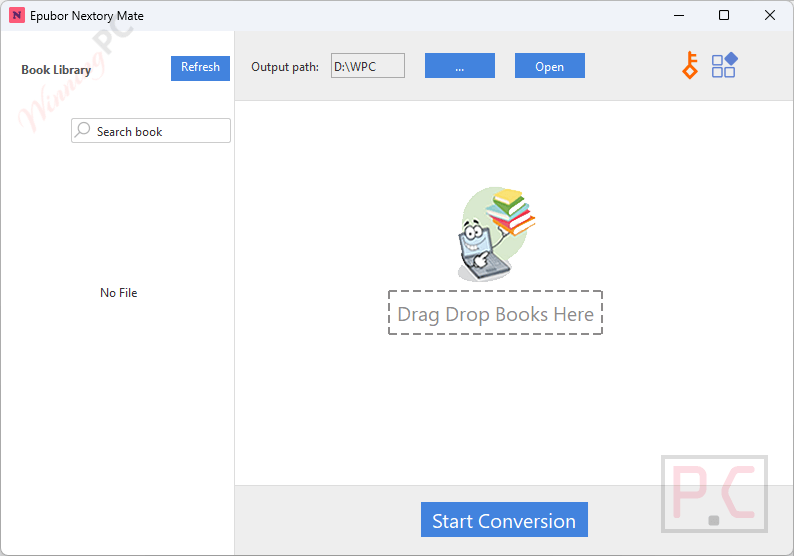Screen dimensions: 794x556
Task: Click the "Output path:" label
Action: 285,67
